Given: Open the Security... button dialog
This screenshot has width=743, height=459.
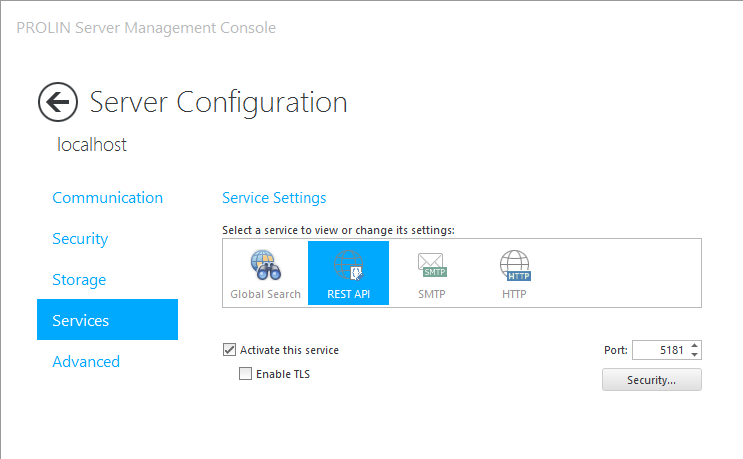Looking at the screenshot, I should 651,380.
